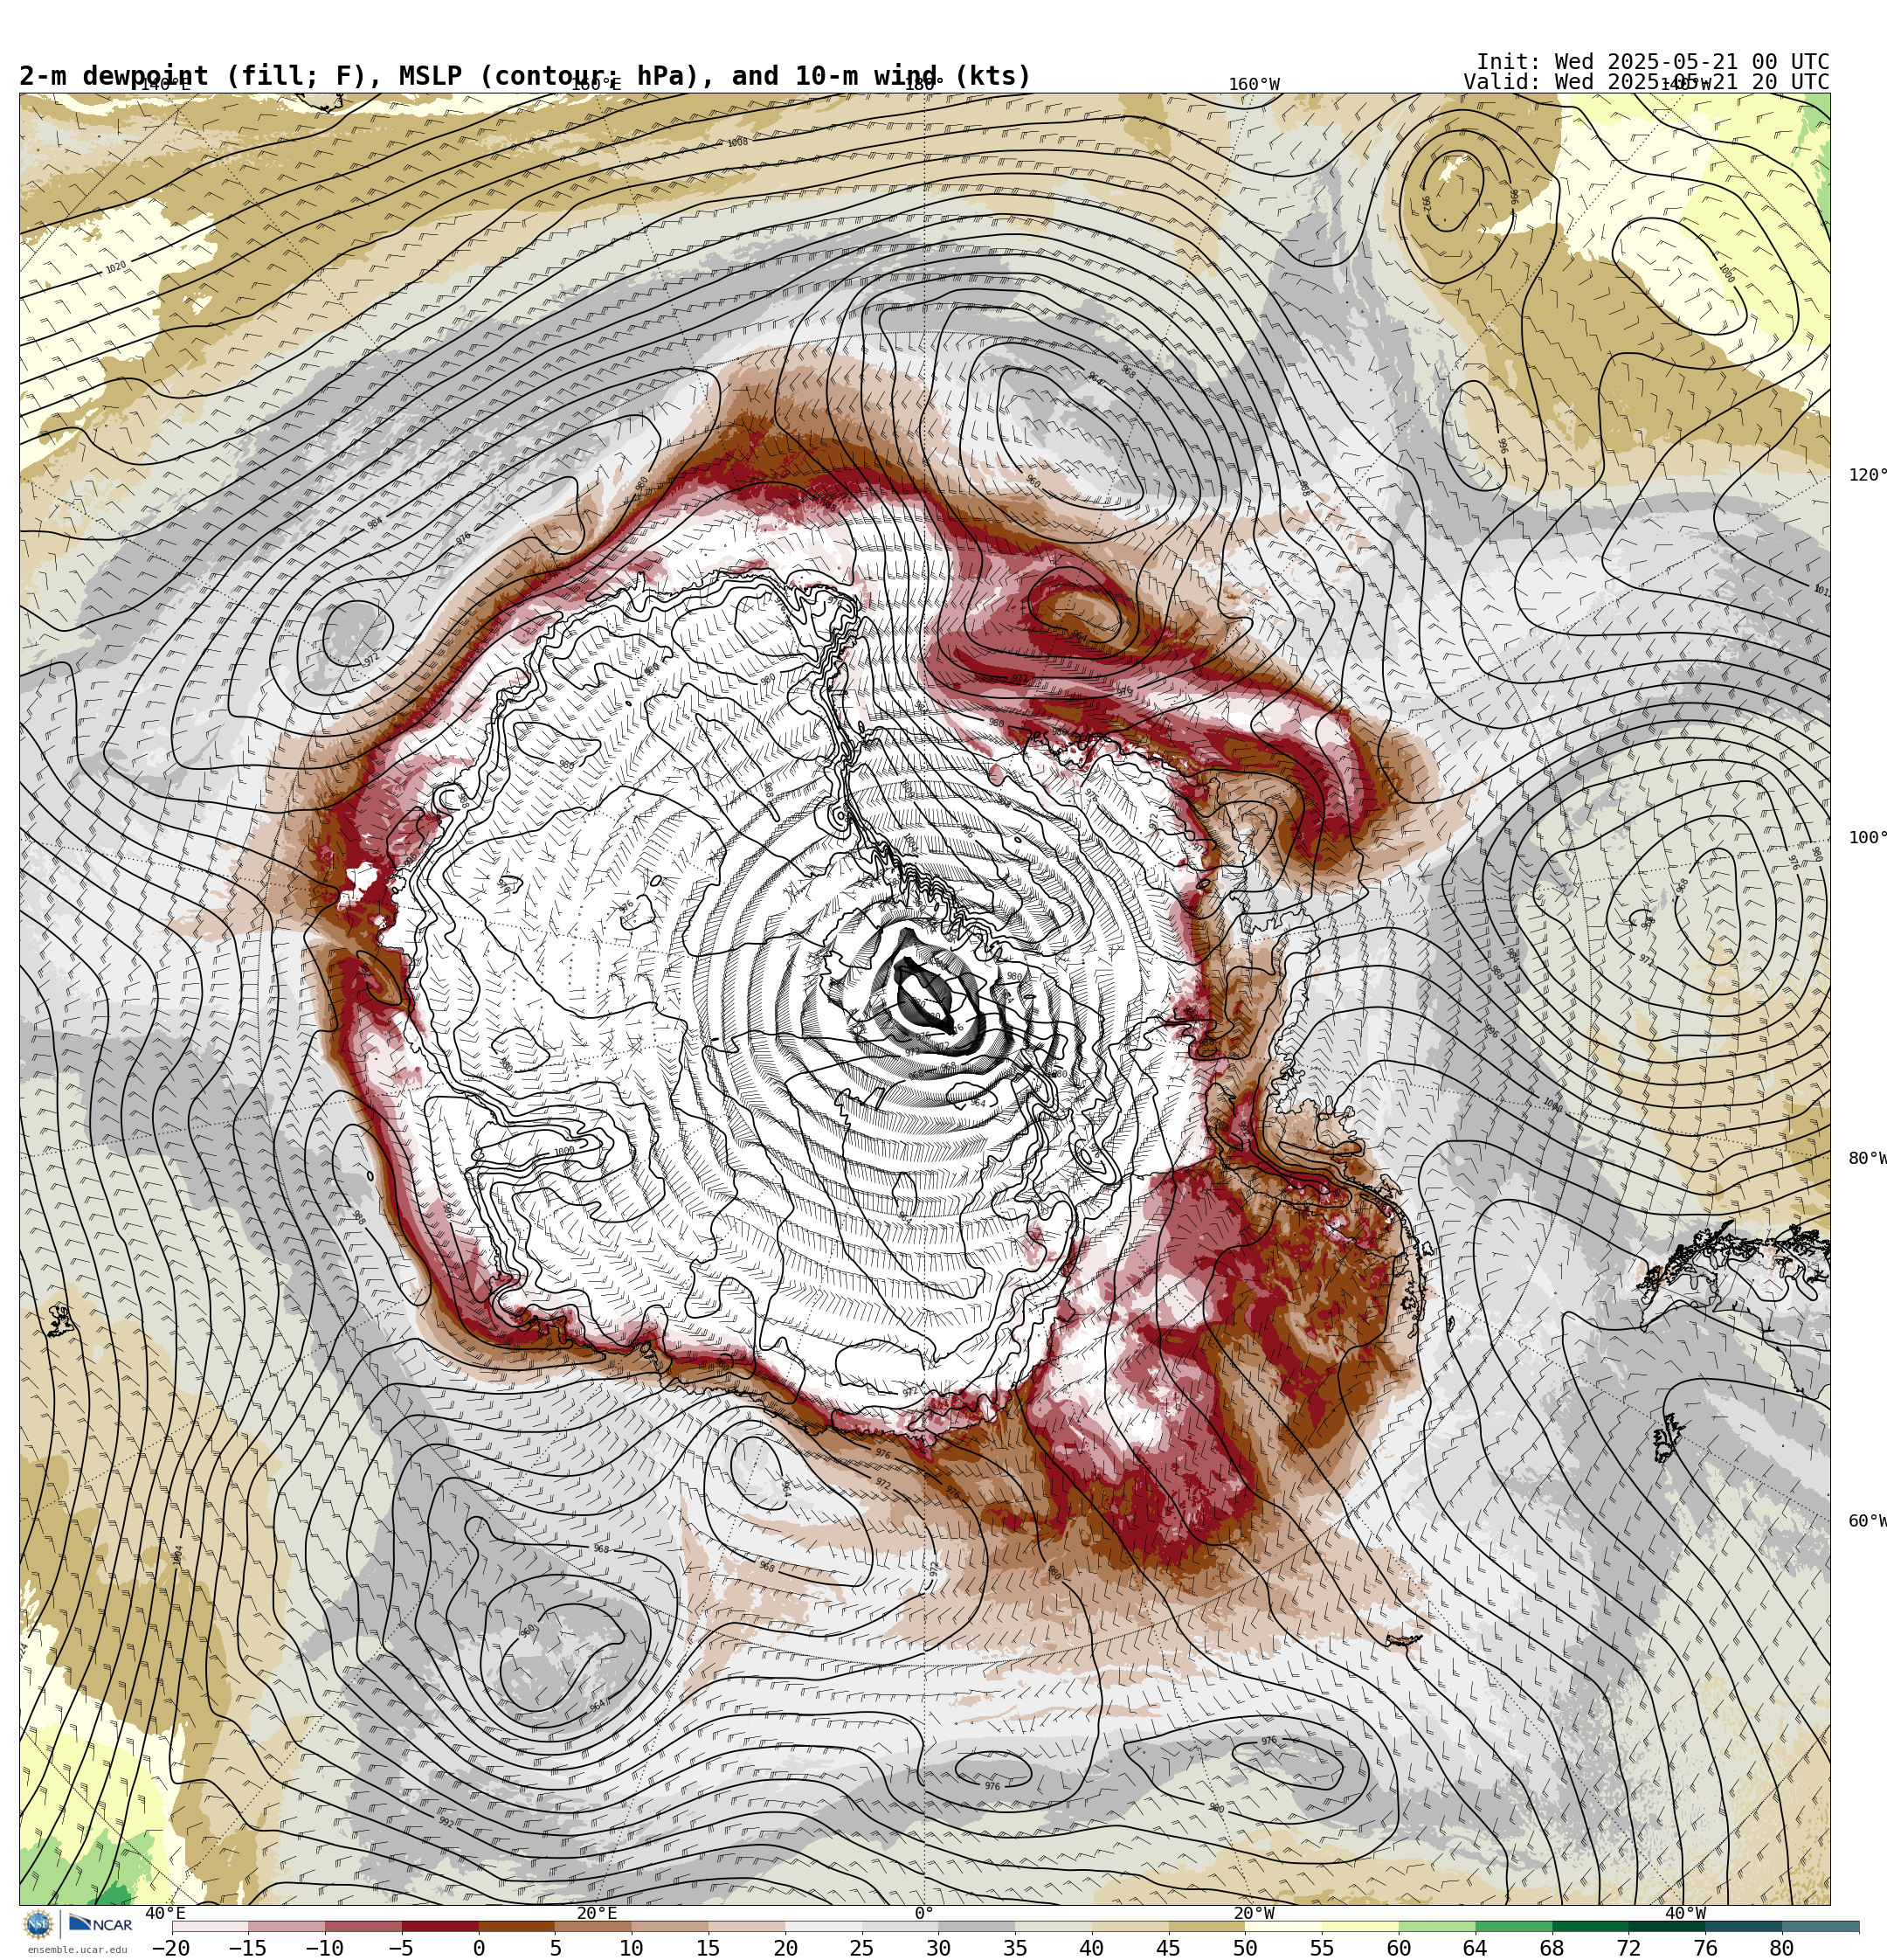This screenshot has height=1960, width=1887.
Task: Click the 1008 isobar contour label
Action: point(737,142)
